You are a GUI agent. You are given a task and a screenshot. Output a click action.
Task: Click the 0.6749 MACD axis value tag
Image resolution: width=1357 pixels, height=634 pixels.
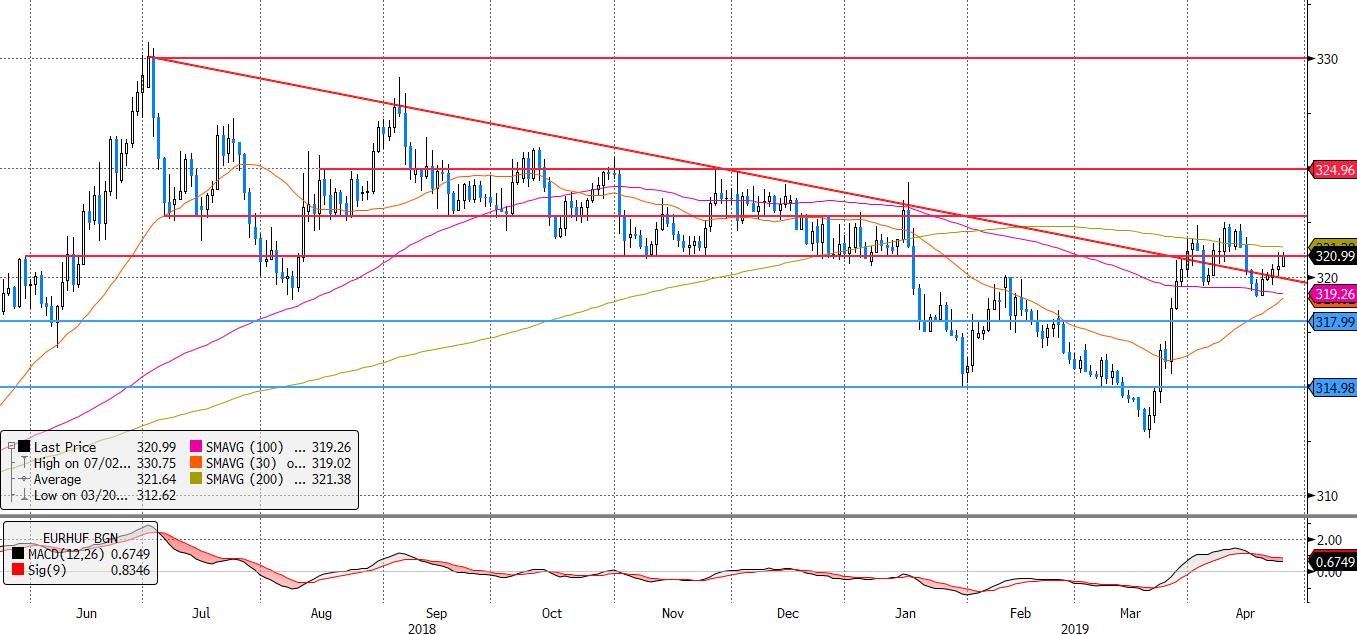pyautogui.click(x=1332, y=561)
